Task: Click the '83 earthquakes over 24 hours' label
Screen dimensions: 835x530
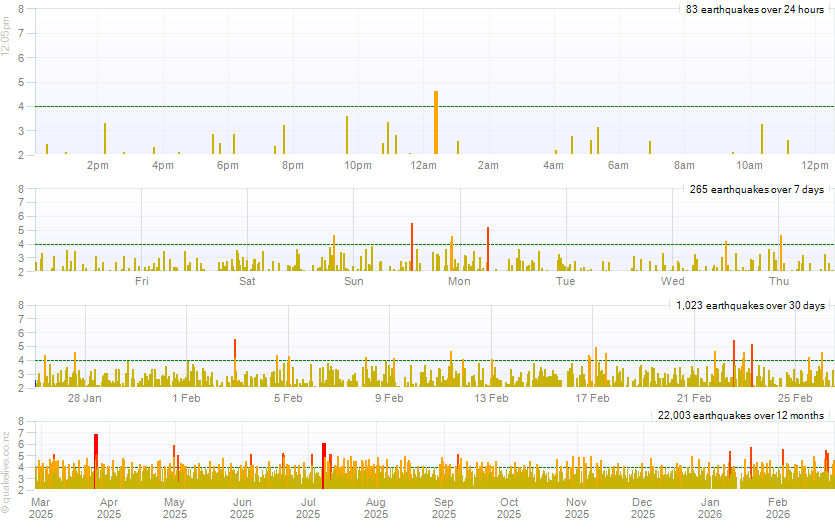Action: coord(755,9)
